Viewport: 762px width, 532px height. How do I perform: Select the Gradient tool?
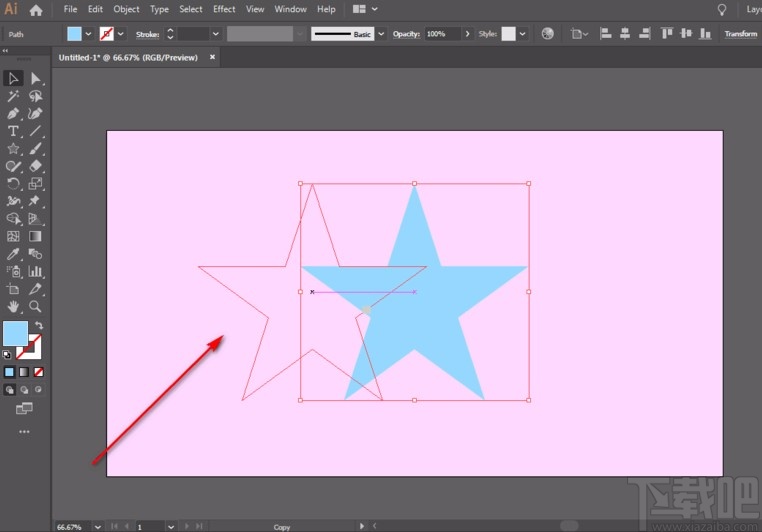(x=35, y=236)
